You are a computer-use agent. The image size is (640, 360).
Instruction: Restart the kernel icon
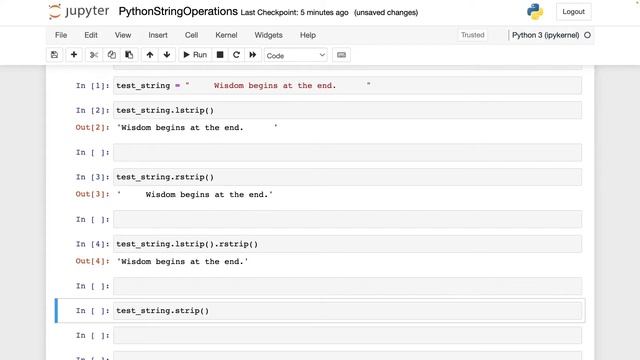pyautogui.click(x=236, y=55)
